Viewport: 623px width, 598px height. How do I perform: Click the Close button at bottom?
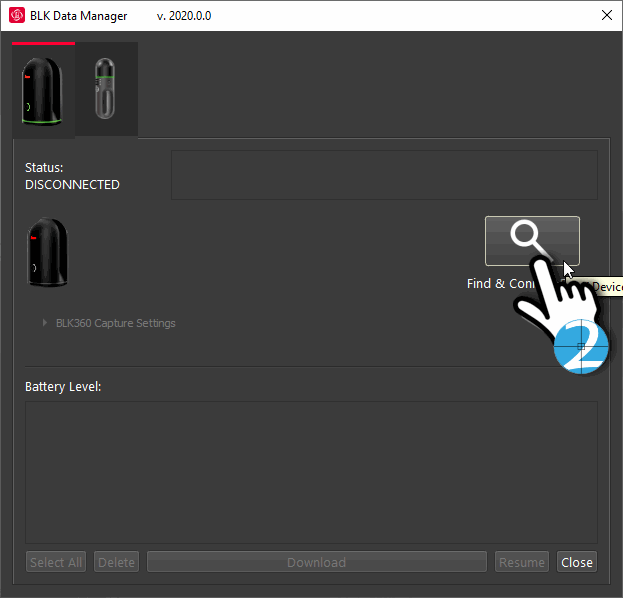(577, 562)
